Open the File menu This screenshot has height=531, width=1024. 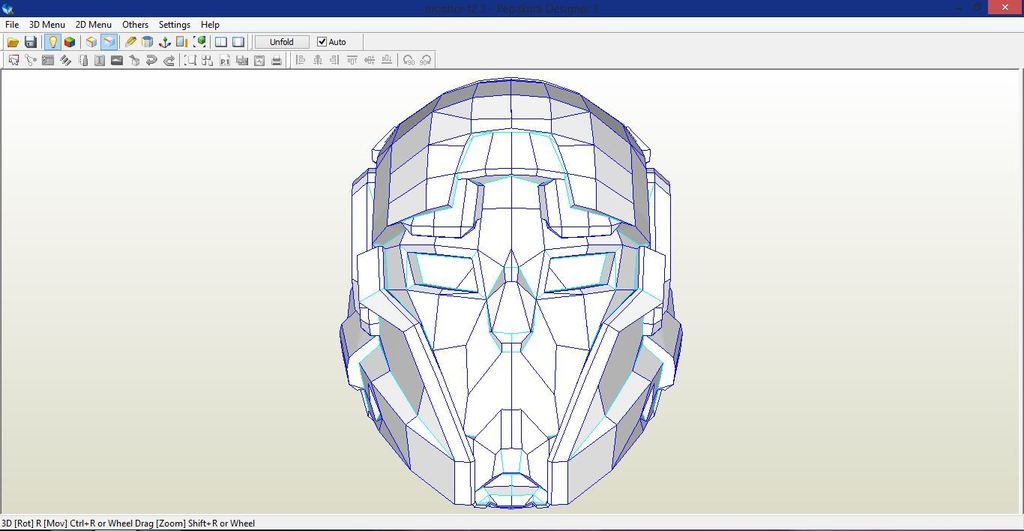tap(12, 24)
